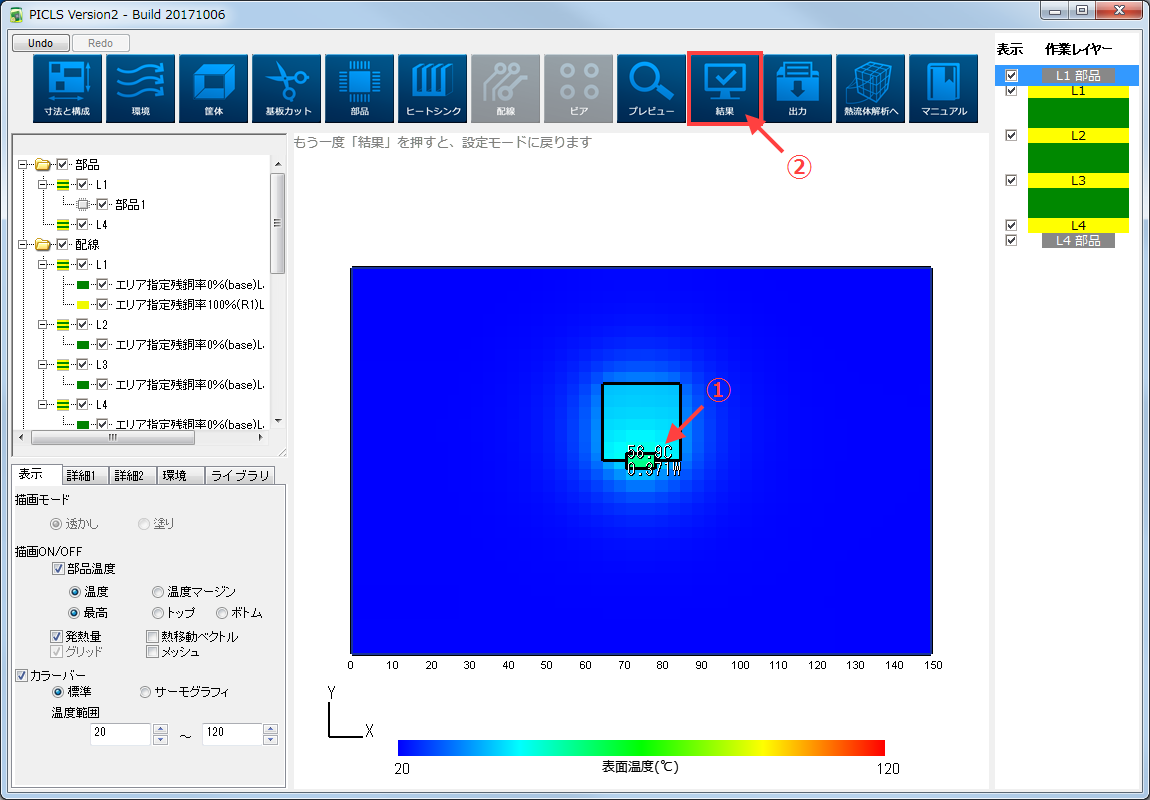This screenshot has width=1150, height=800.
Task: Click the 部品1 component icon in tree
Action: click(x=83, y=205)
